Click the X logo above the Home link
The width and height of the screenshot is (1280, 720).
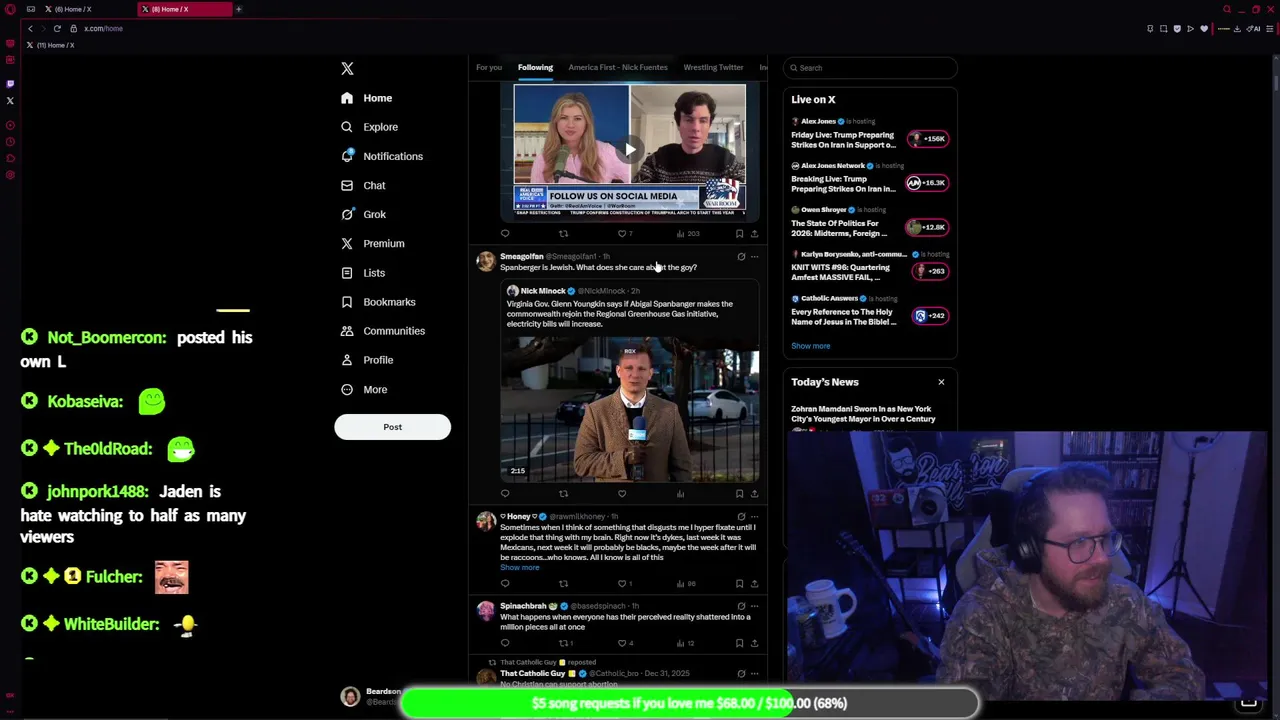tap(347, 68)
